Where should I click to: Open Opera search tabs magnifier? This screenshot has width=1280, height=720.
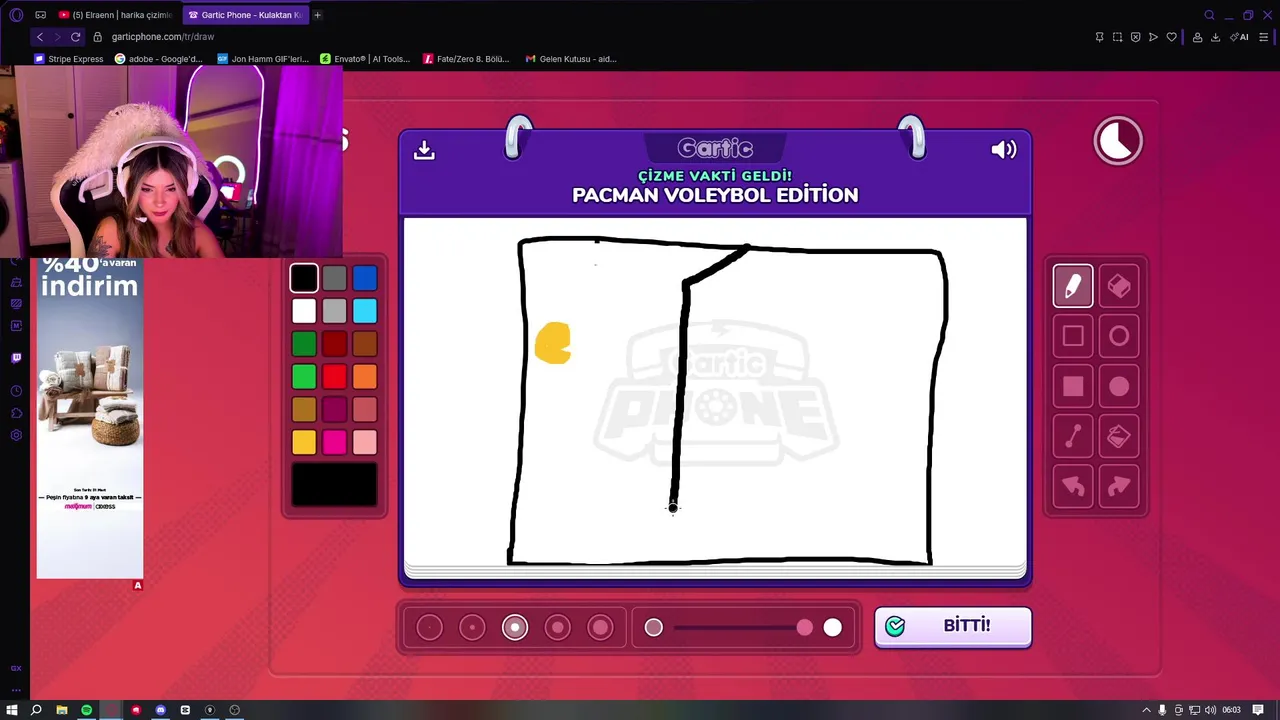[1209, 15]
